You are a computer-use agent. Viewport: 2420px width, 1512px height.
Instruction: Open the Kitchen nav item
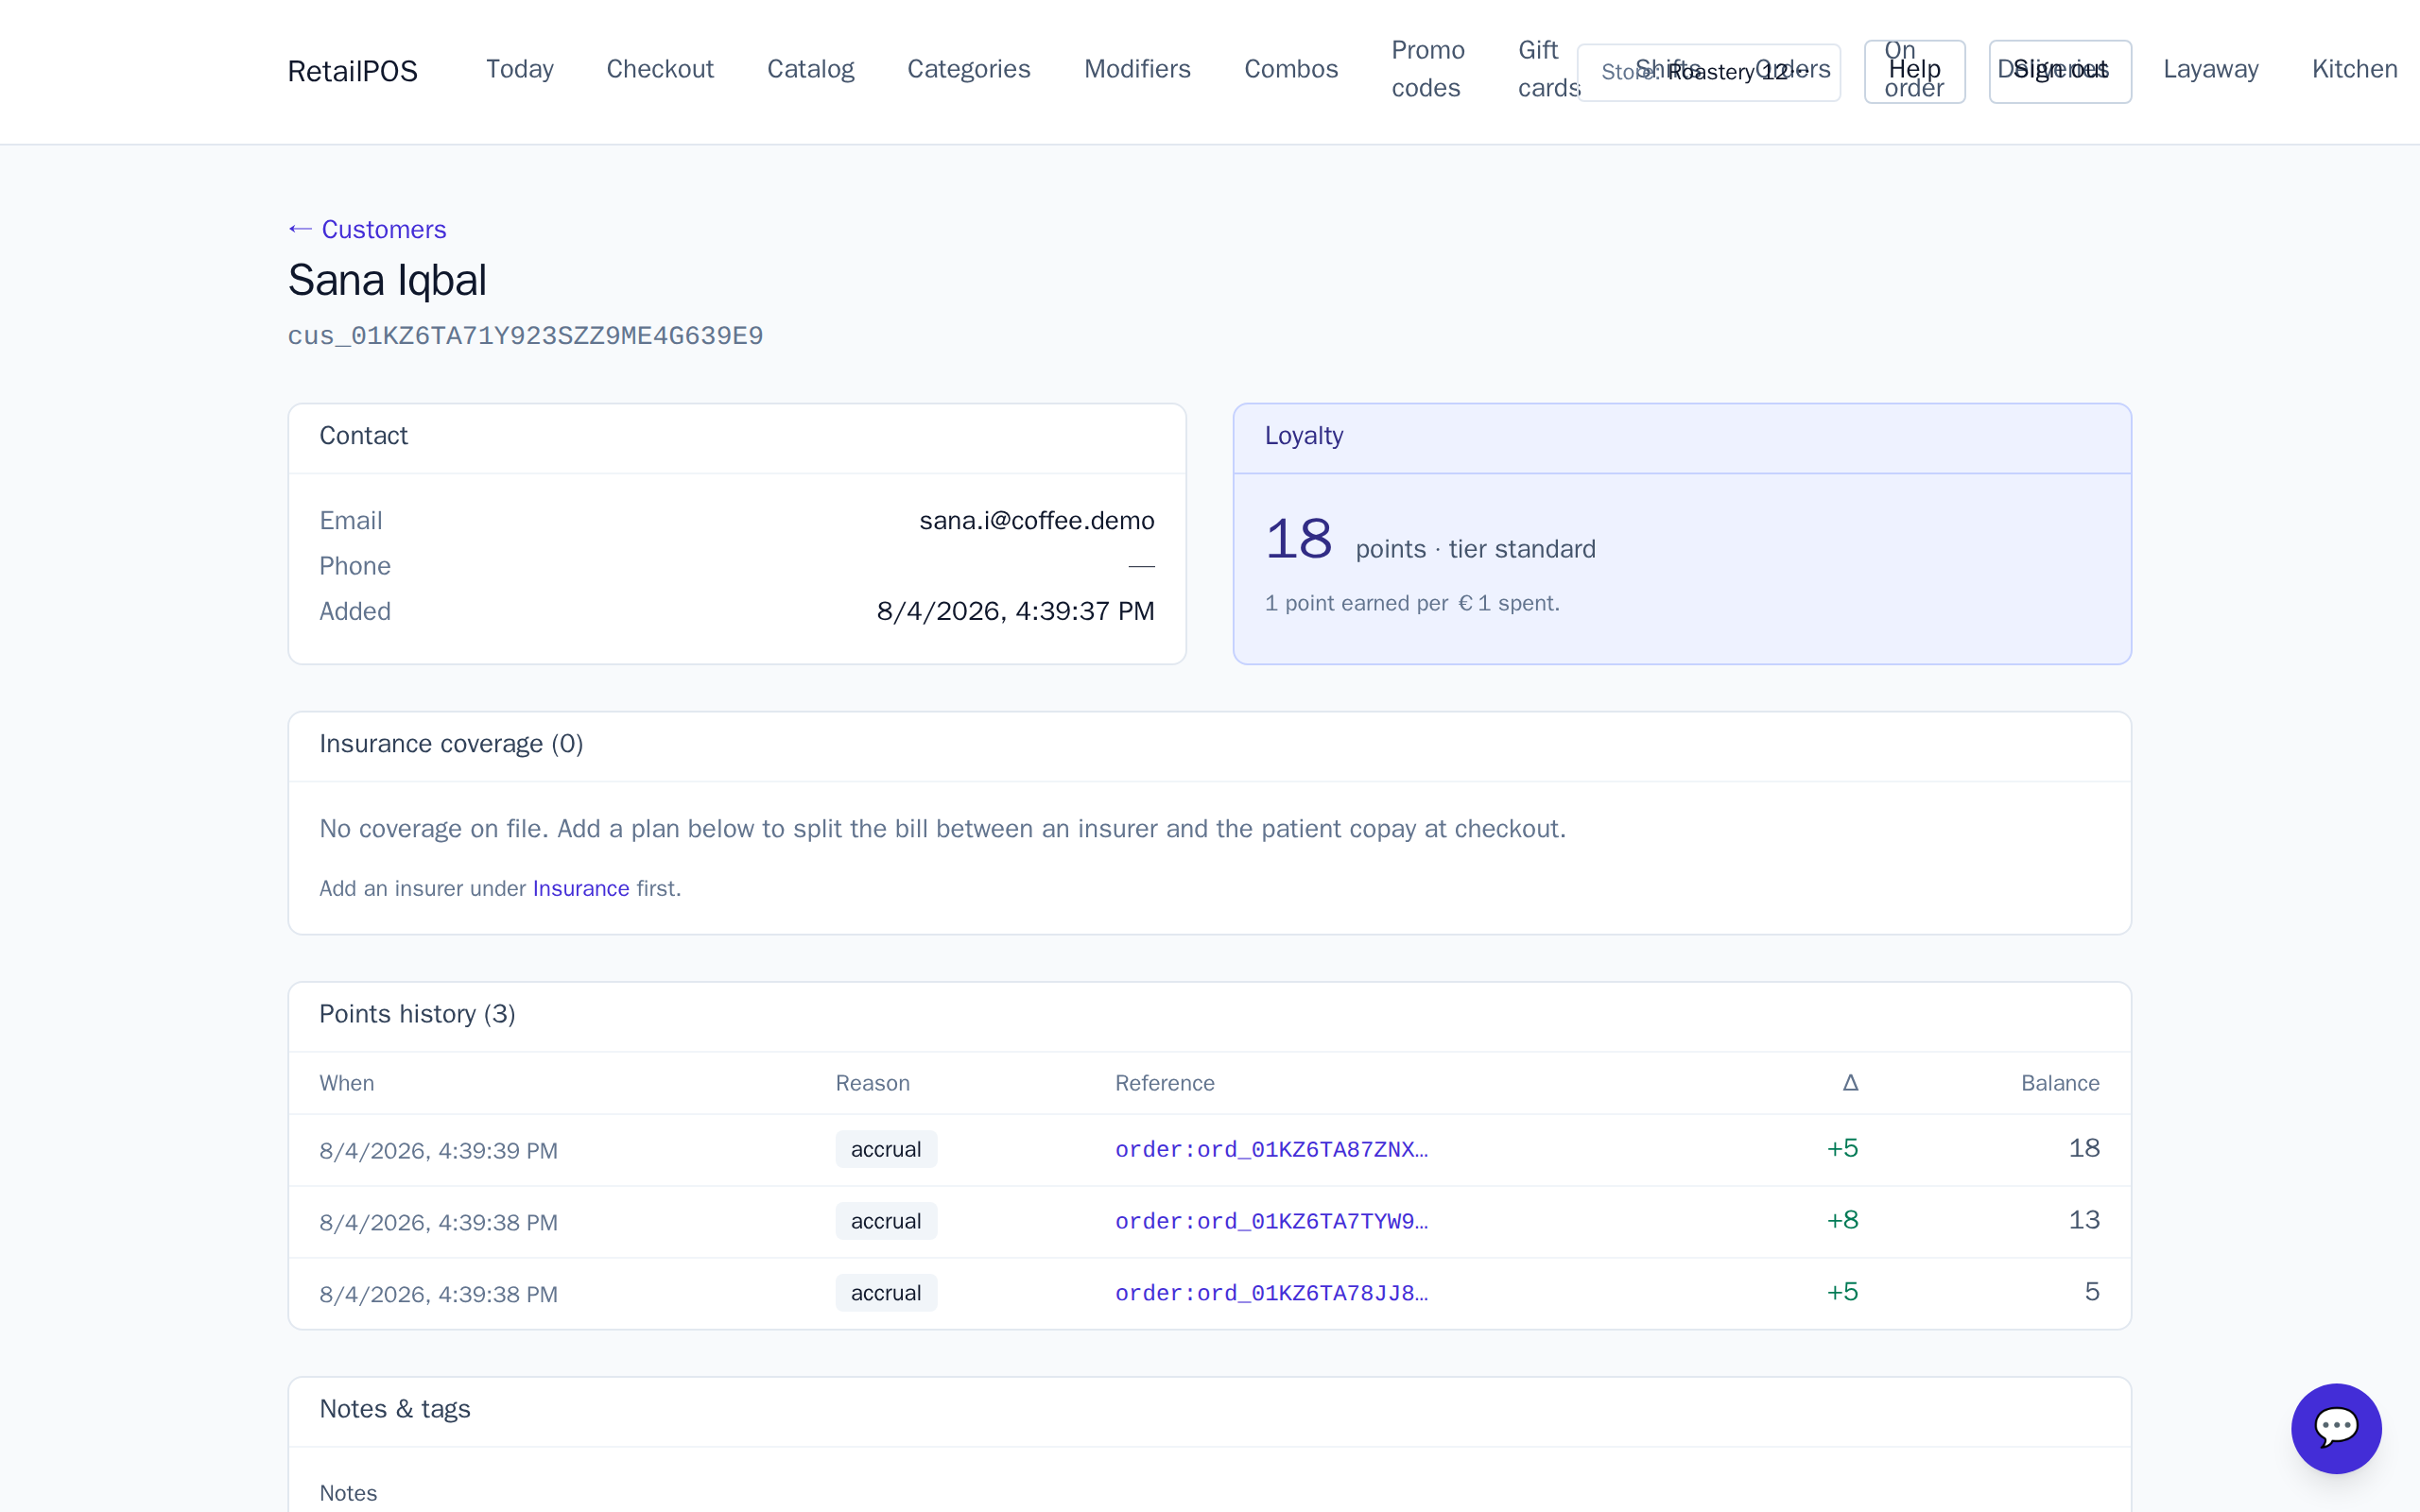pyautogui.click(x=2354, y=69)
